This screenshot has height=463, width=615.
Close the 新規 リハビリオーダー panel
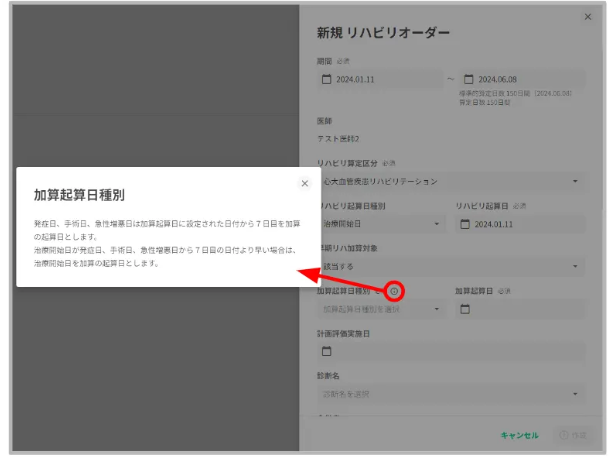coord(588,16)
